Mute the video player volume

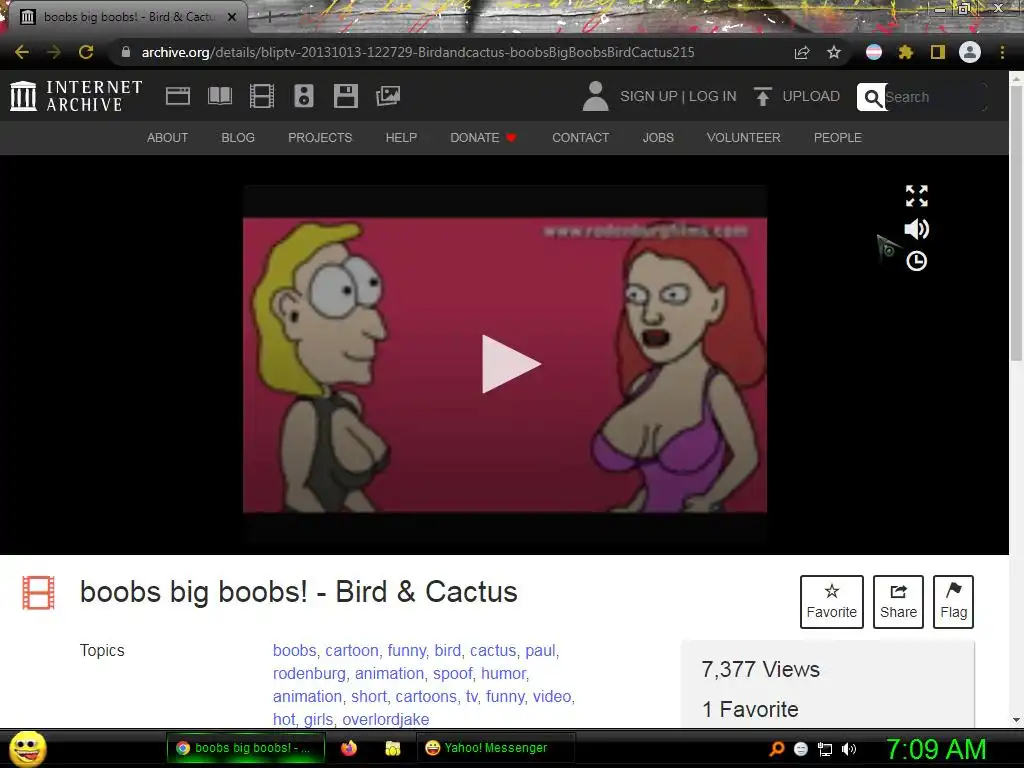tap(917, 229)
